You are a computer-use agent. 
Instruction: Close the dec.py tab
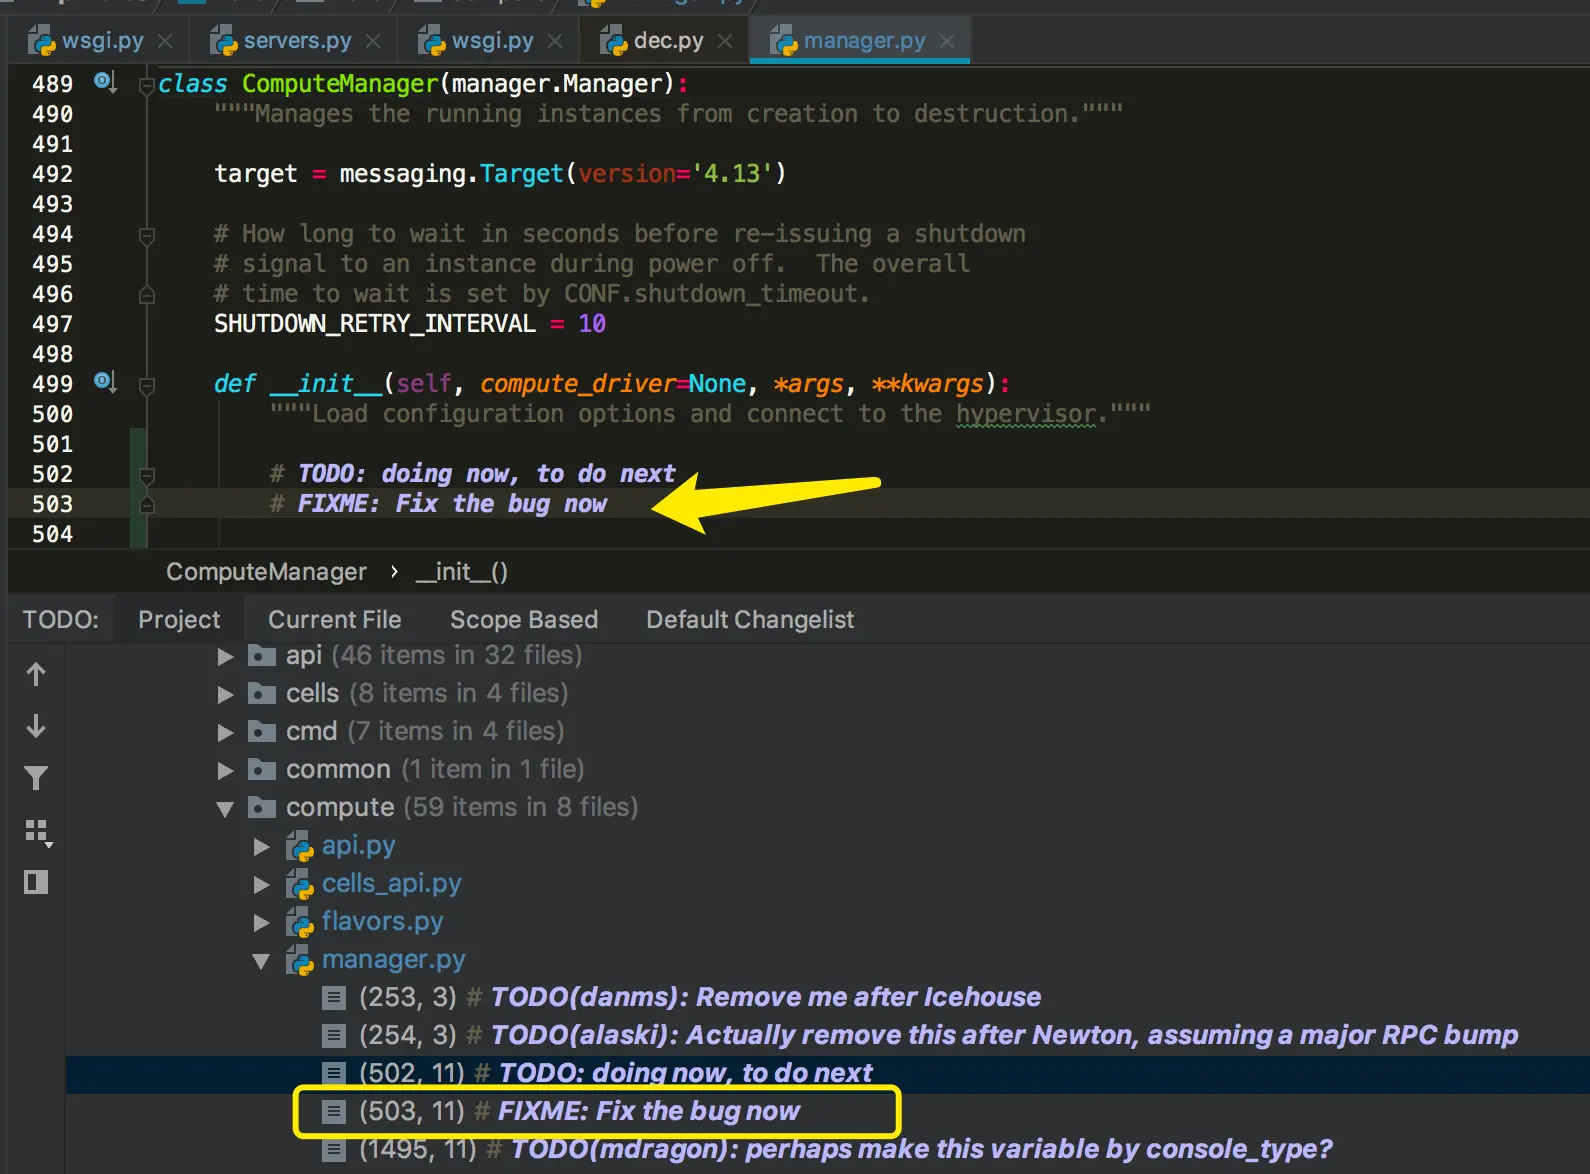[725, 41]
